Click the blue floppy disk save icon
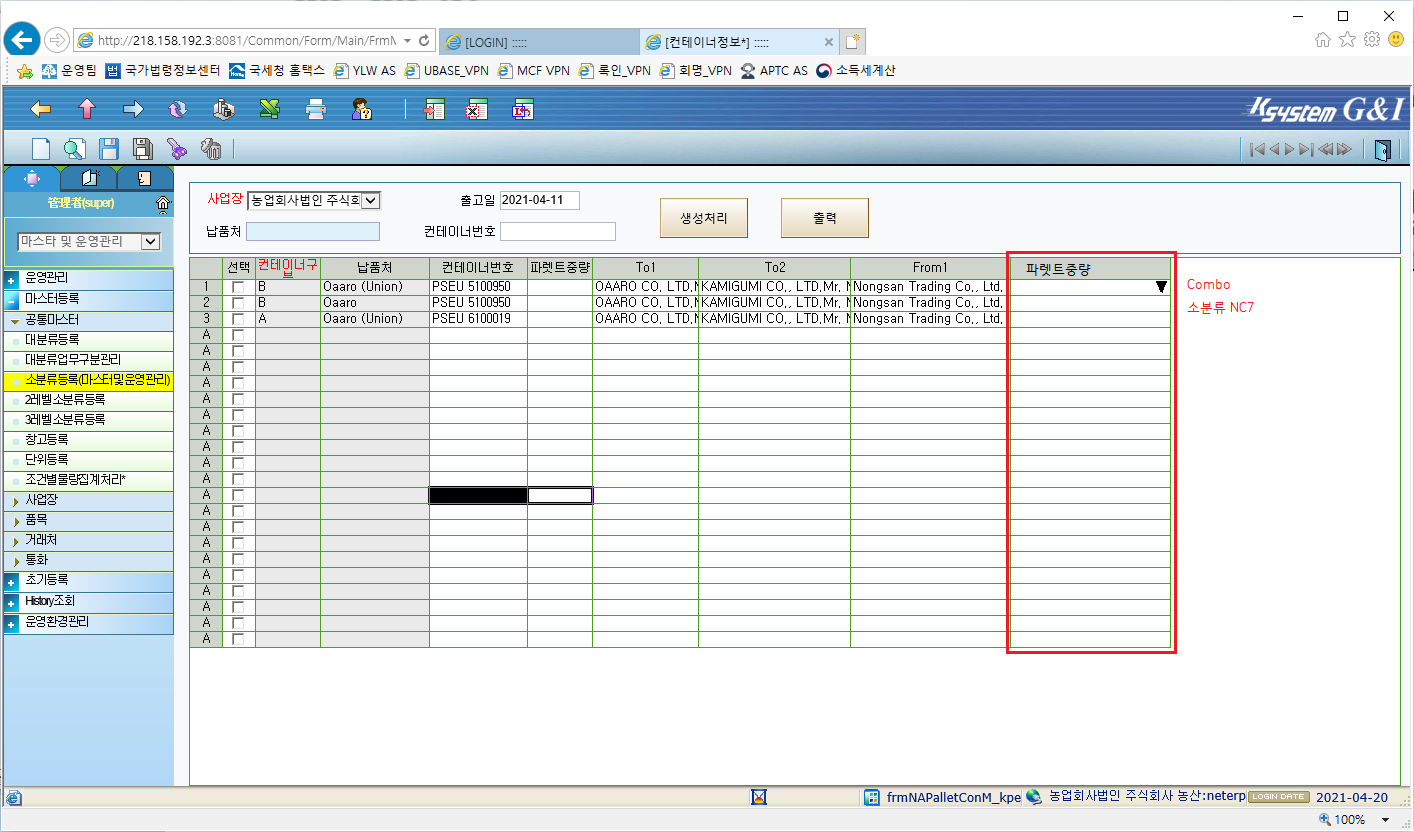1414x832 pixels. (x=109, y=149)
